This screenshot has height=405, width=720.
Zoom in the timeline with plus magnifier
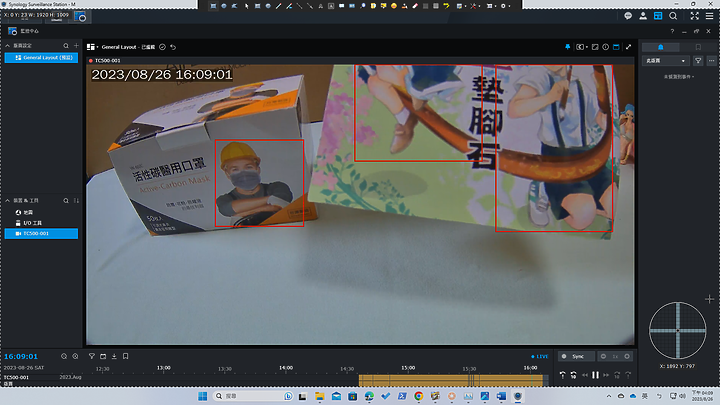pos(75,356)
